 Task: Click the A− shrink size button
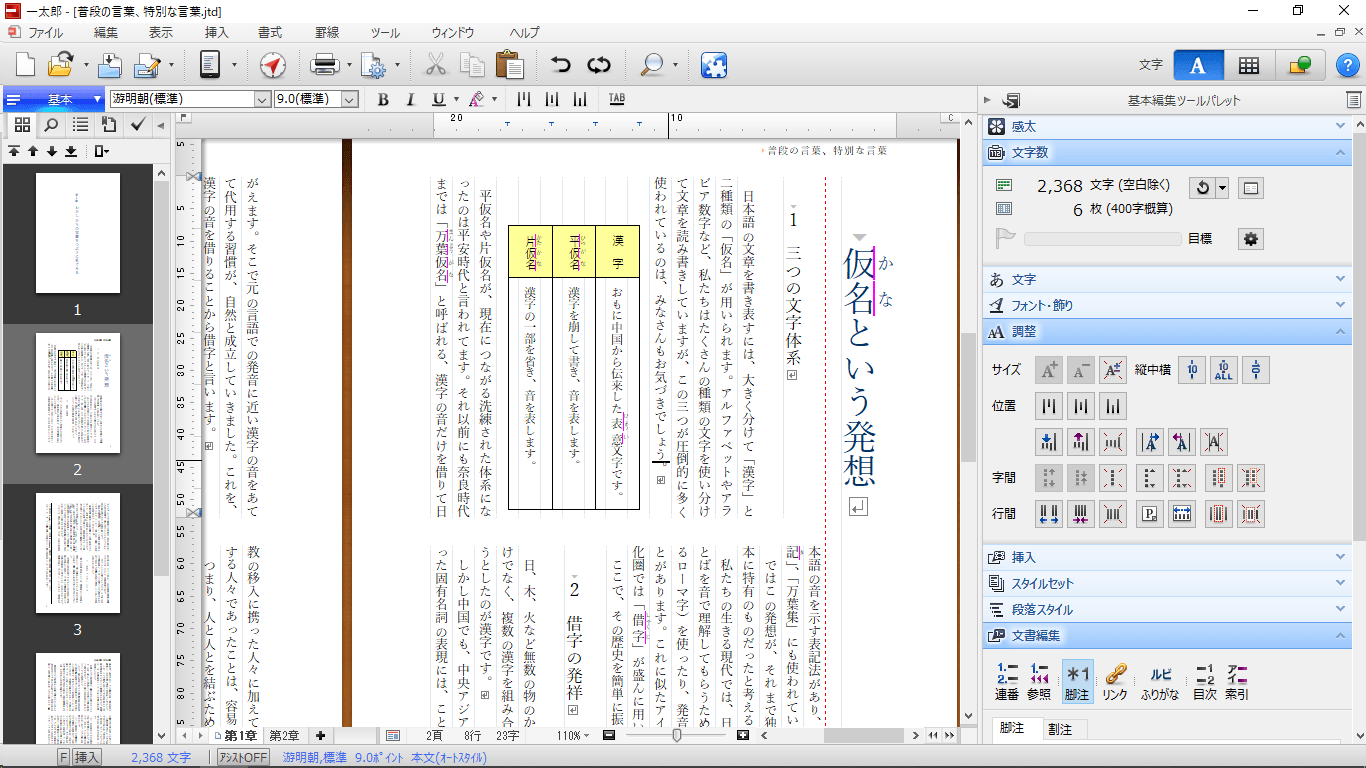click(1081, 370)
